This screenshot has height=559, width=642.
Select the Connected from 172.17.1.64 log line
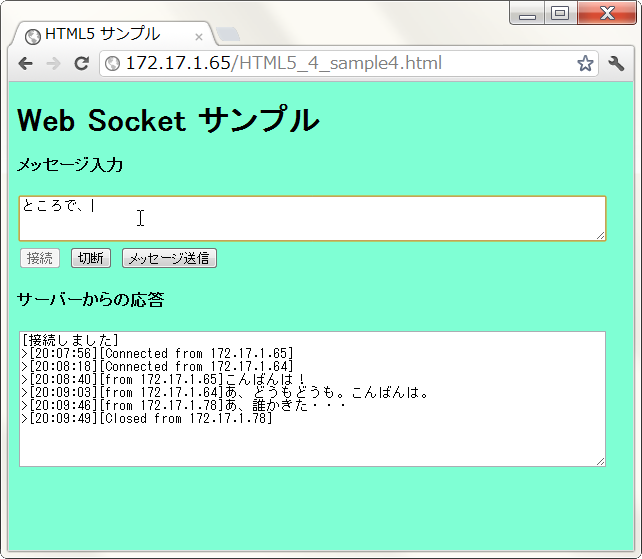(158, 367)
